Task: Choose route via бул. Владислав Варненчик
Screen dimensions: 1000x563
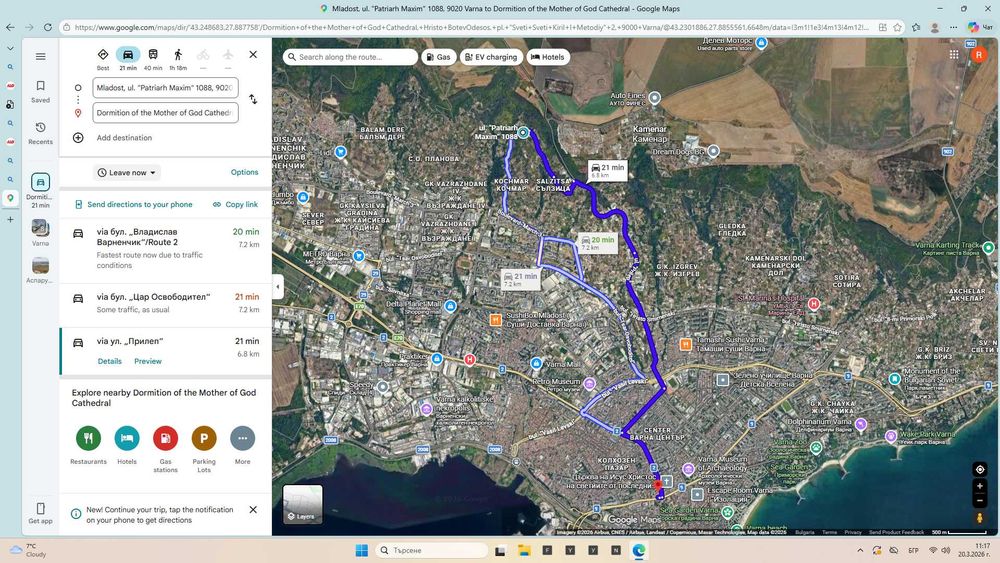Action: point(165,249)
